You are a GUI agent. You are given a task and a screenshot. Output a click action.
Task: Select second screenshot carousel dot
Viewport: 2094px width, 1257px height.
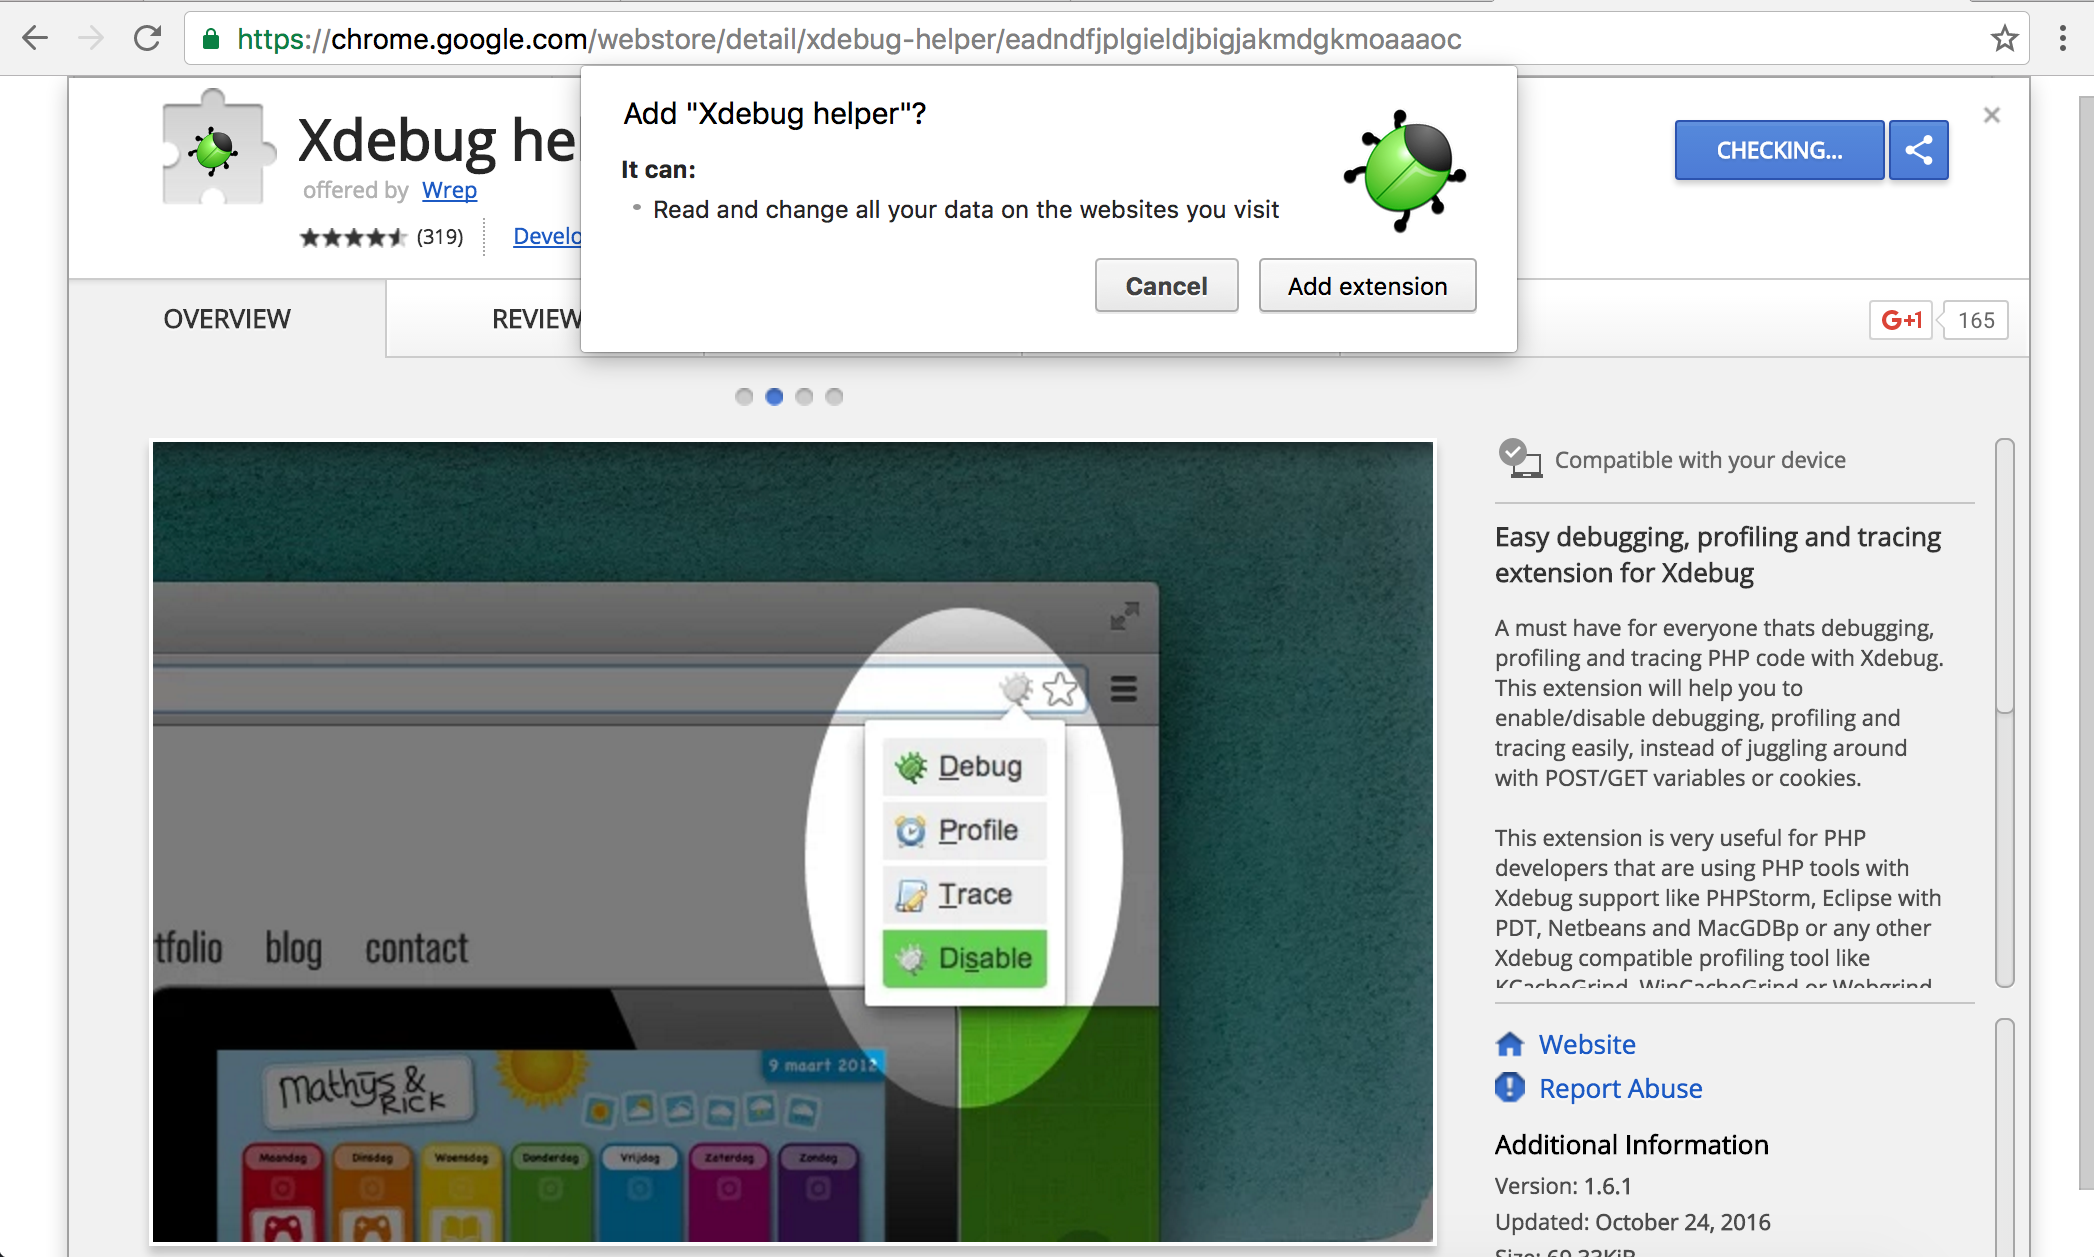pyautogui.click(x=774, y=396)
